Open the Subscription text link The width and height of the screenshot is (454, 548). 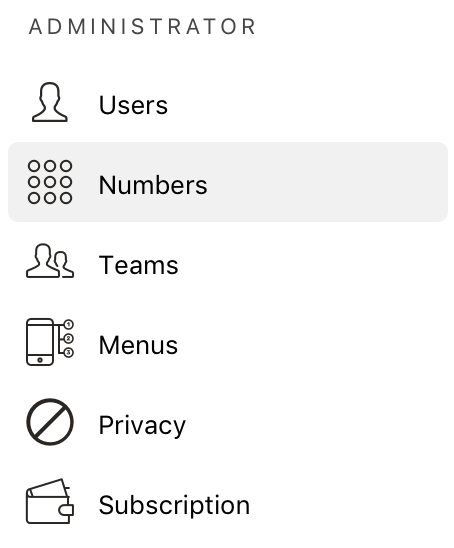(174, 505)
